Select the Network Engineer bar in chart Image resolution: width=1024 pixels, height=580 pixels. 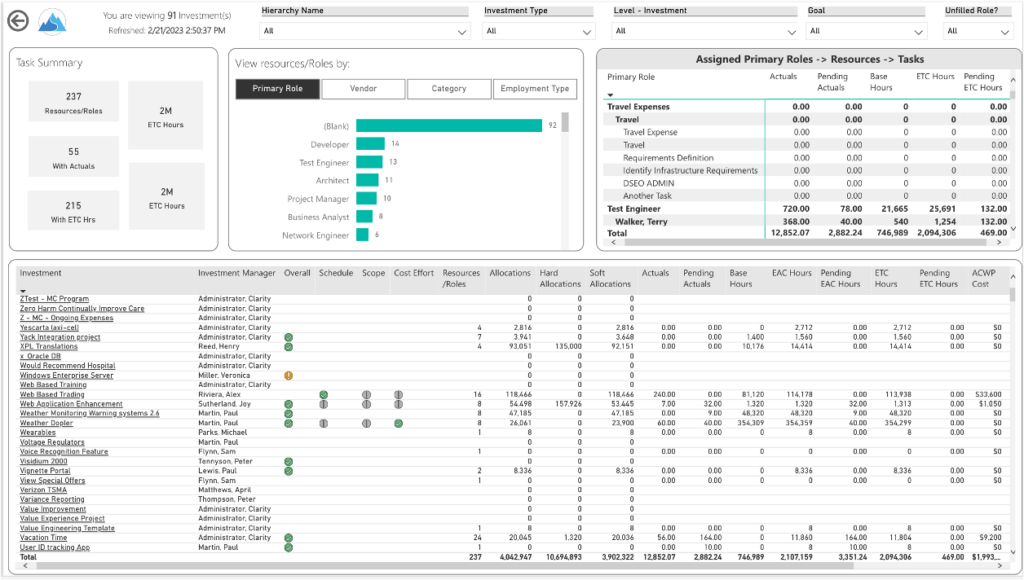(362, 235)
